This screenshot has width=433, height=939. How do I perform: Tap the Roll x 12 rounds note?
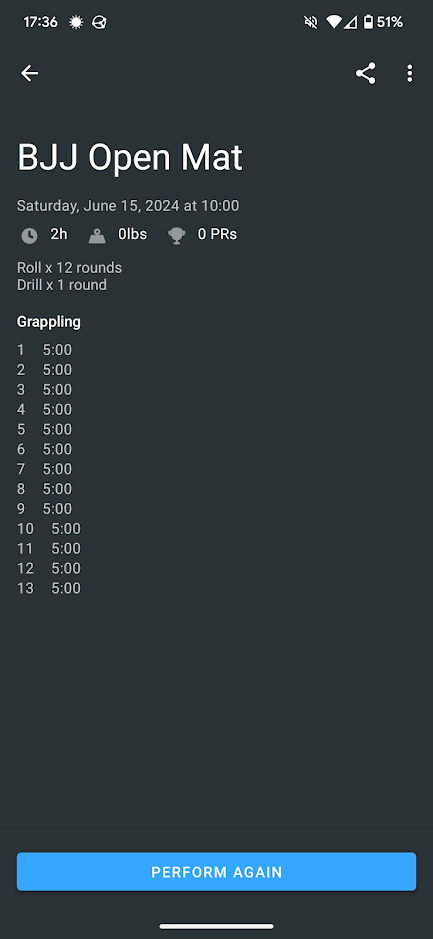69,268
